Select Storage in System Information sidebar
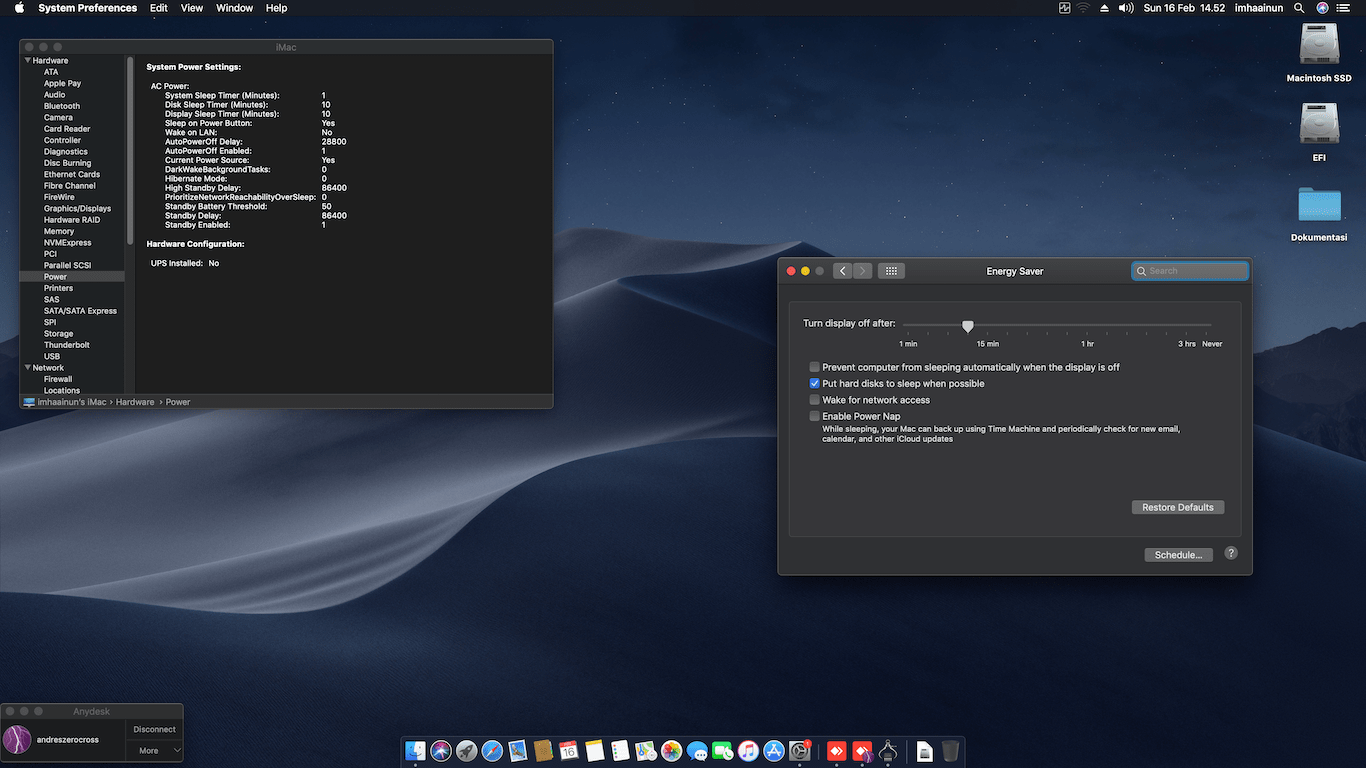Screen dimensions: 1366x768 click(x=59, y=334)
